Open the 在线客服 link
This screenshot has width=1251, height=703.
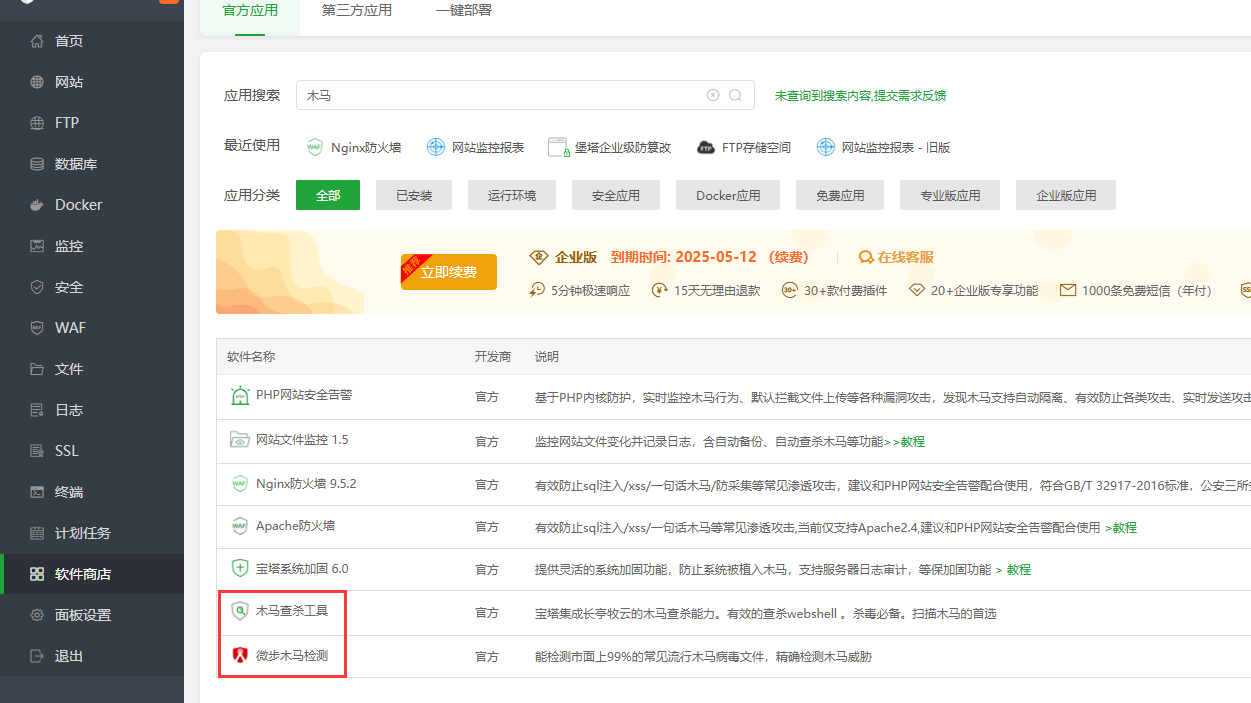[906, 257]
